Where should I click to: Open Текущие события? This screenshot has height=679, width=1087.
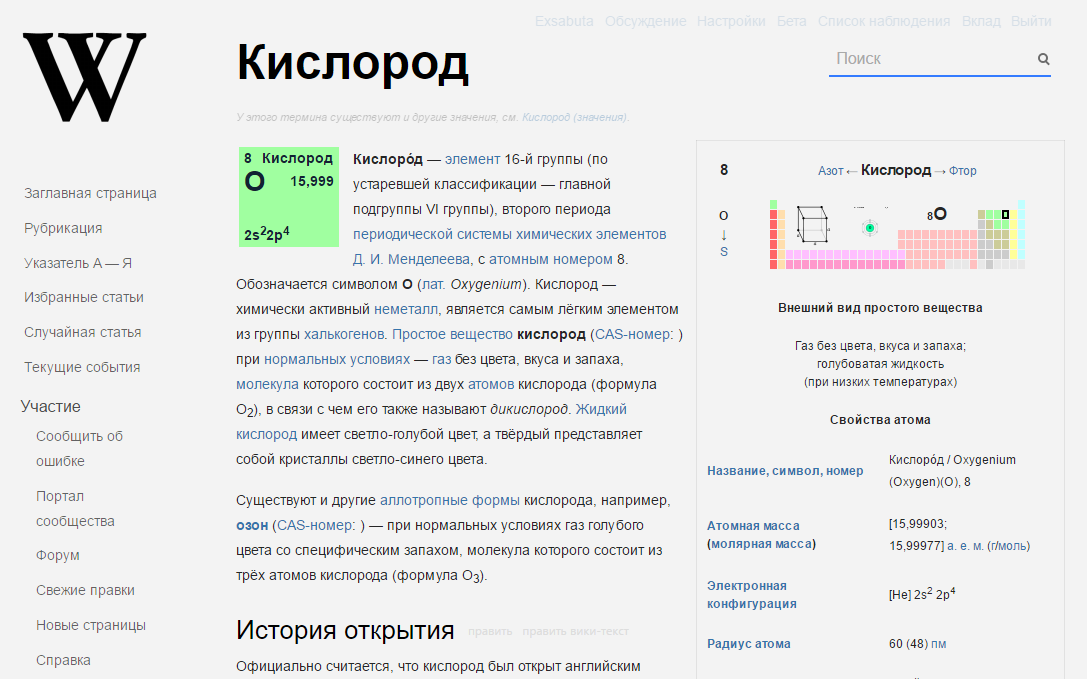(x=82, y=367)
